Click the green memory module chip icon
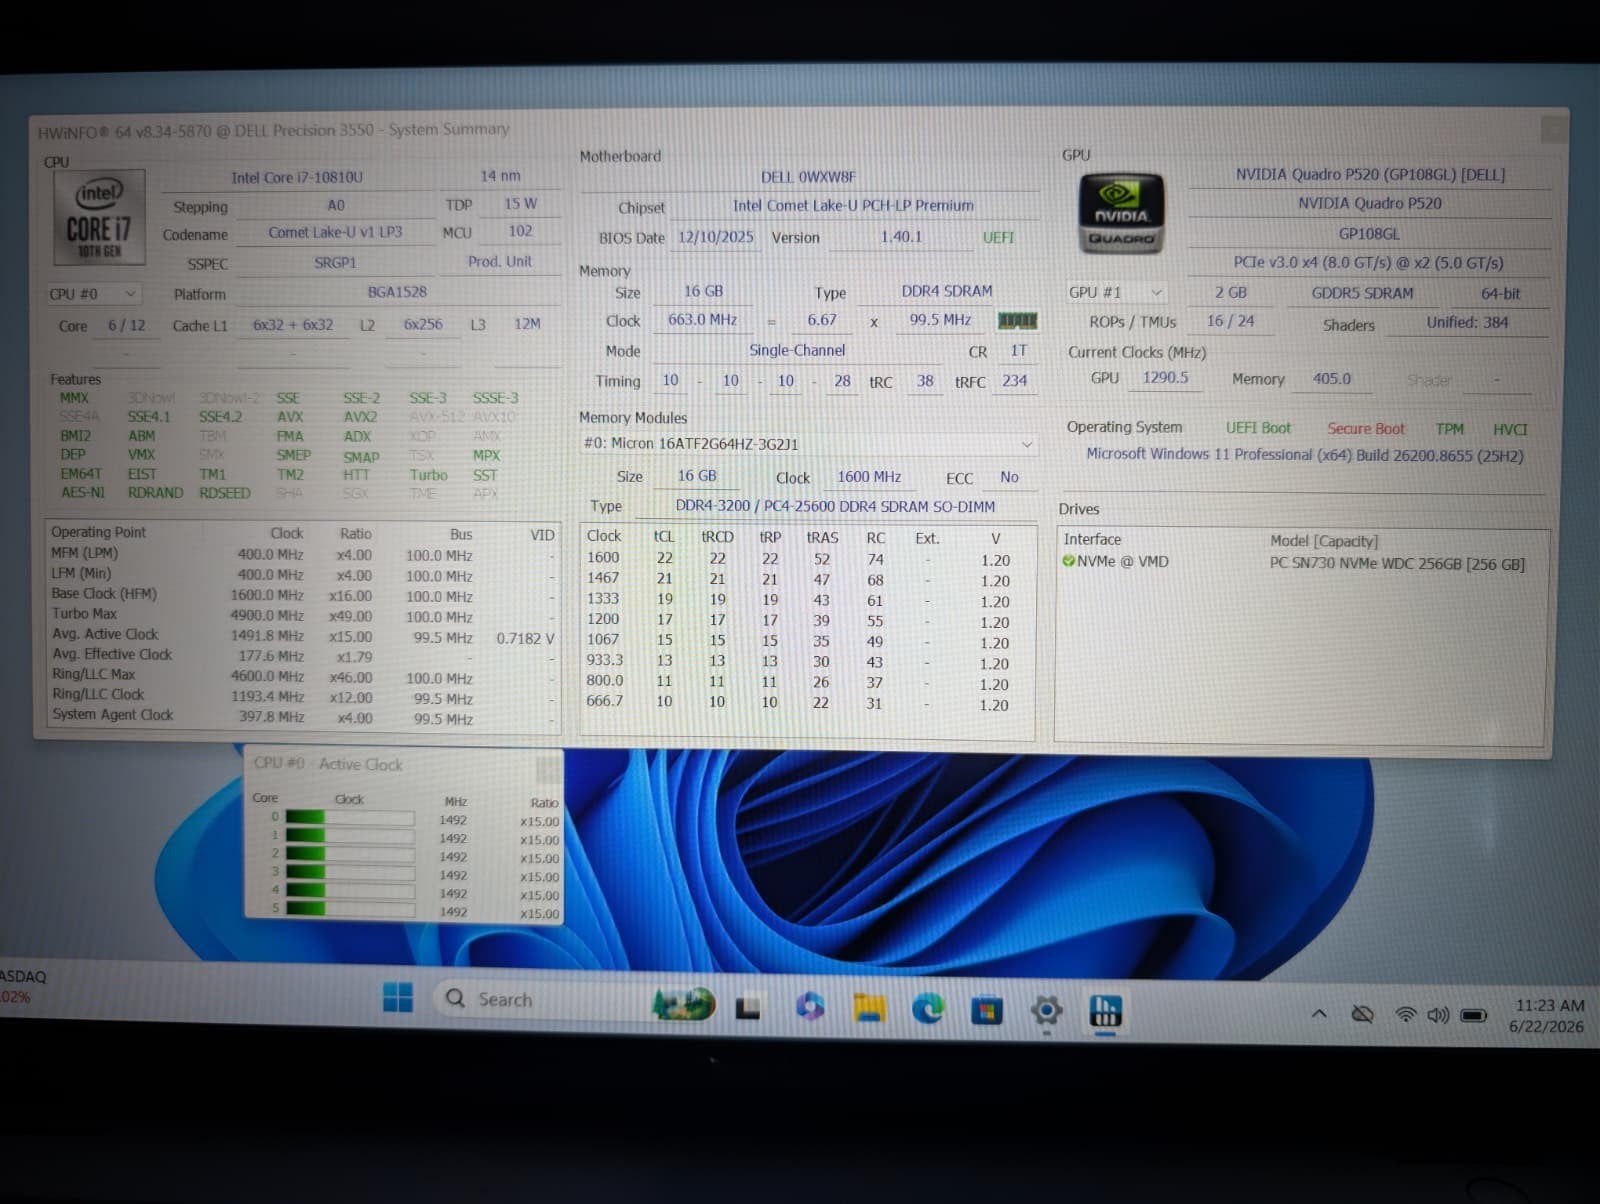The height and width of the screenshot is (1204, 1600). pos(1017,320)
